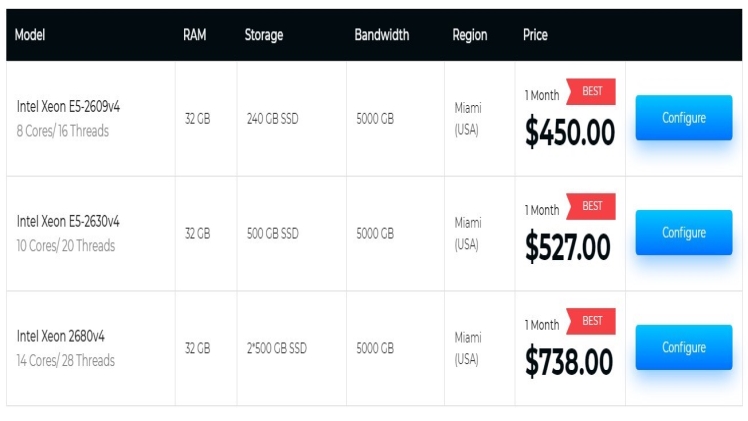Click the Intel Xeon E5-2630v4 model name

click(68, 221)
